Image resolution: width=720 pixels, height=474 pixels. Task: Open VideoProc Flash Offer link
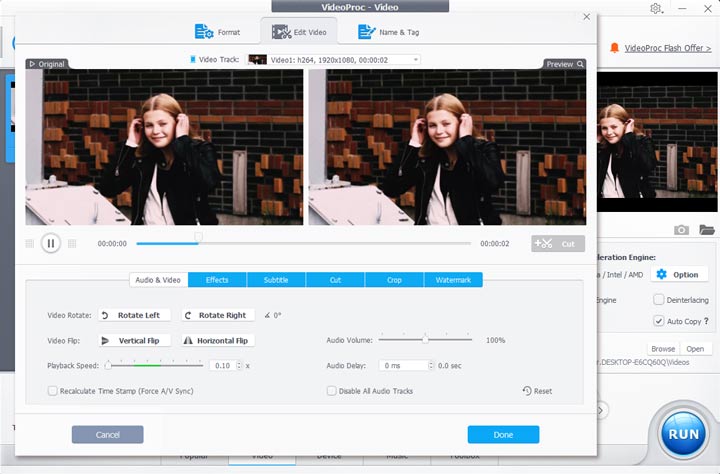[x=668, y=48]
